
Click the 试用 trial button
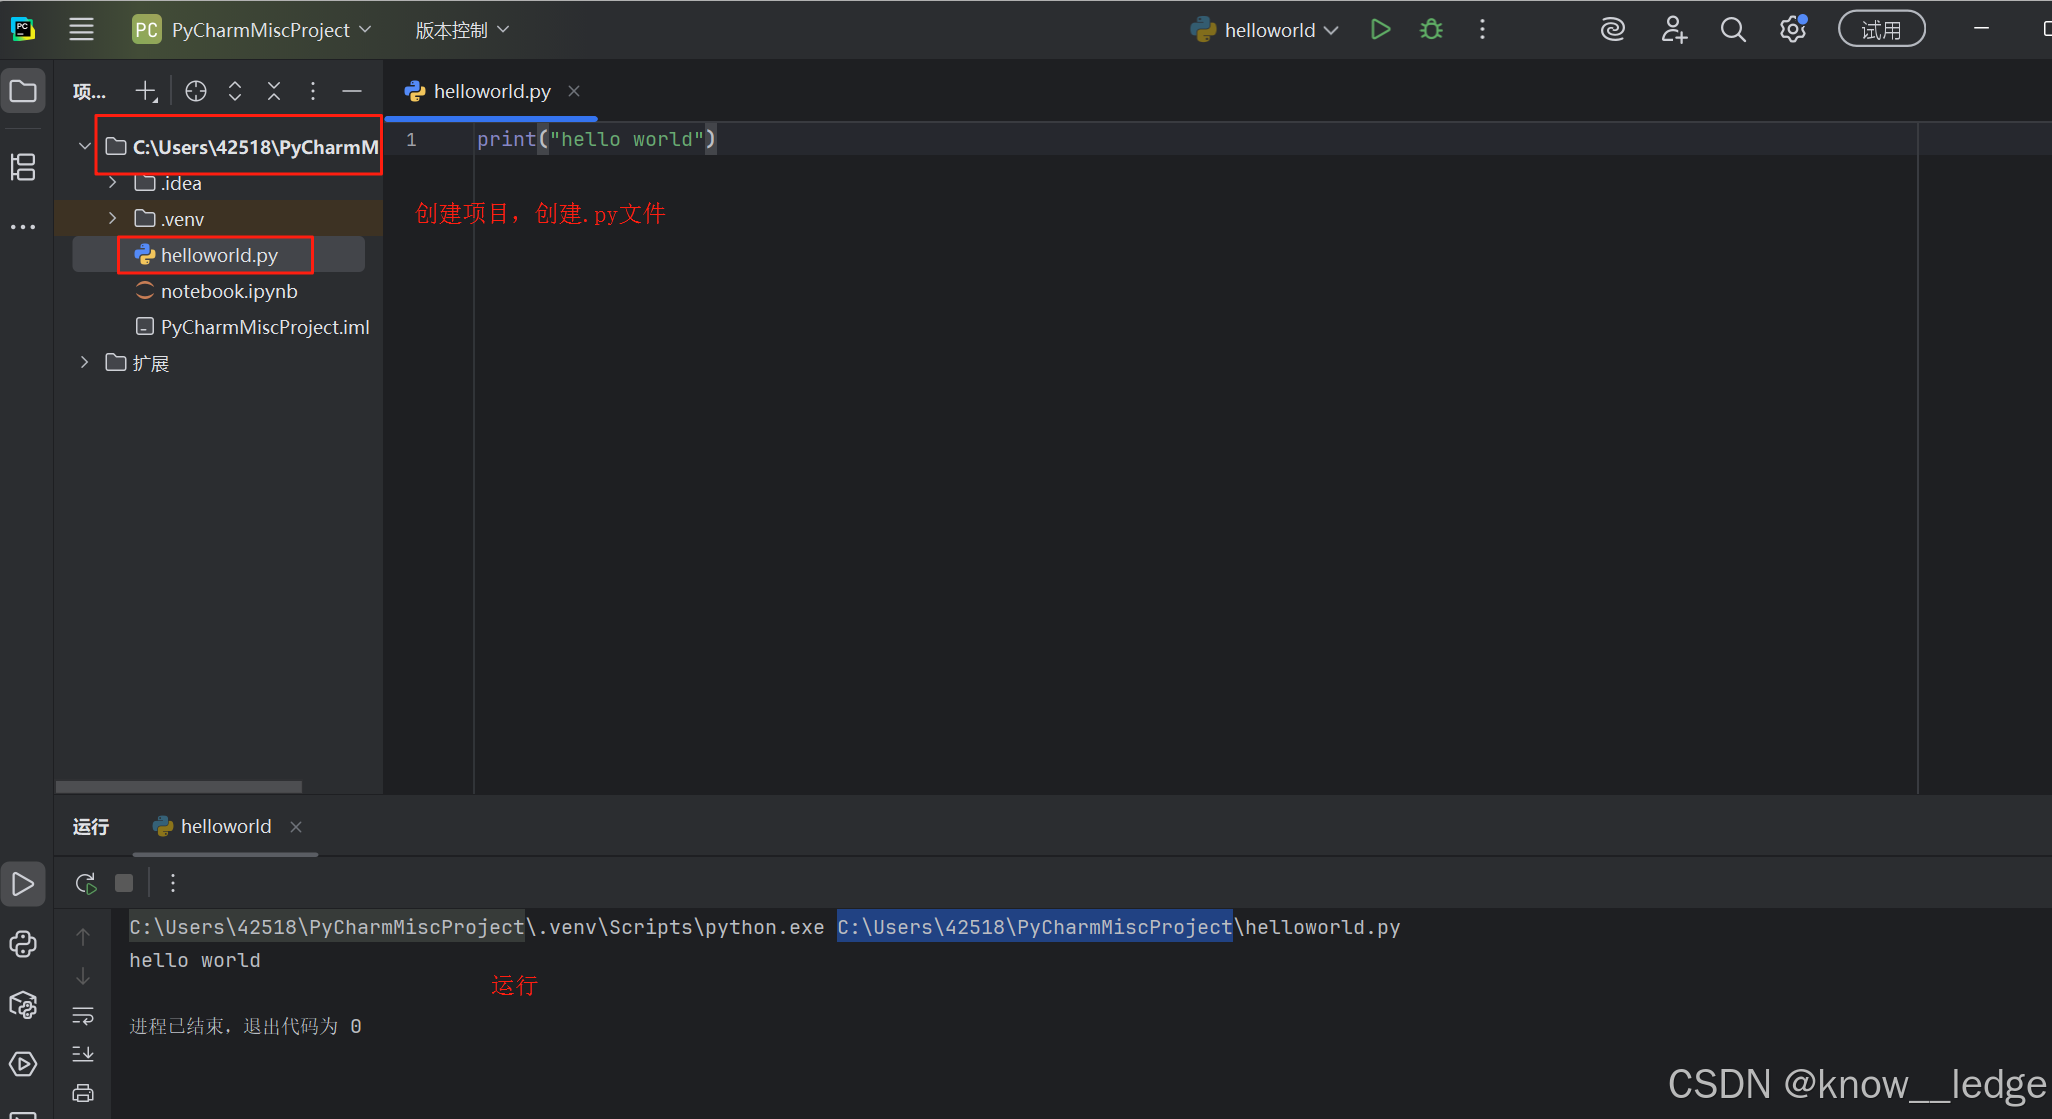[x=1881, y=30]
